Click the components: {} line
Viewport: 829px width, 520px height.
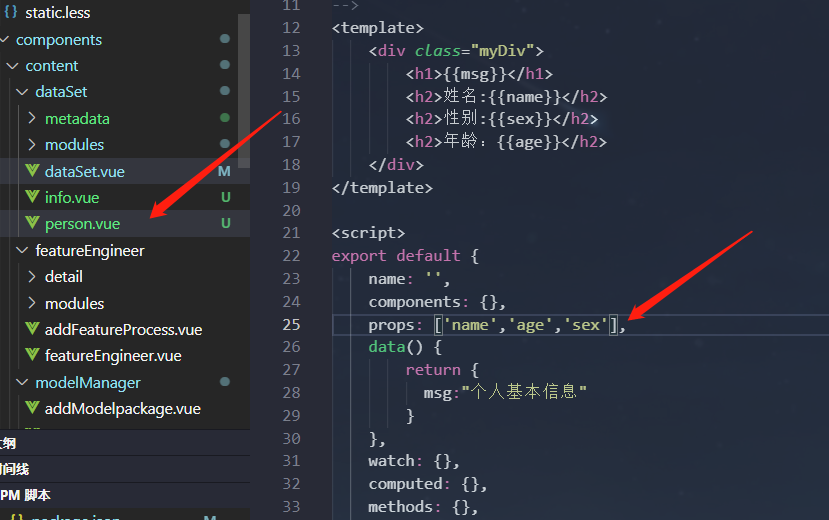[437, 302]
